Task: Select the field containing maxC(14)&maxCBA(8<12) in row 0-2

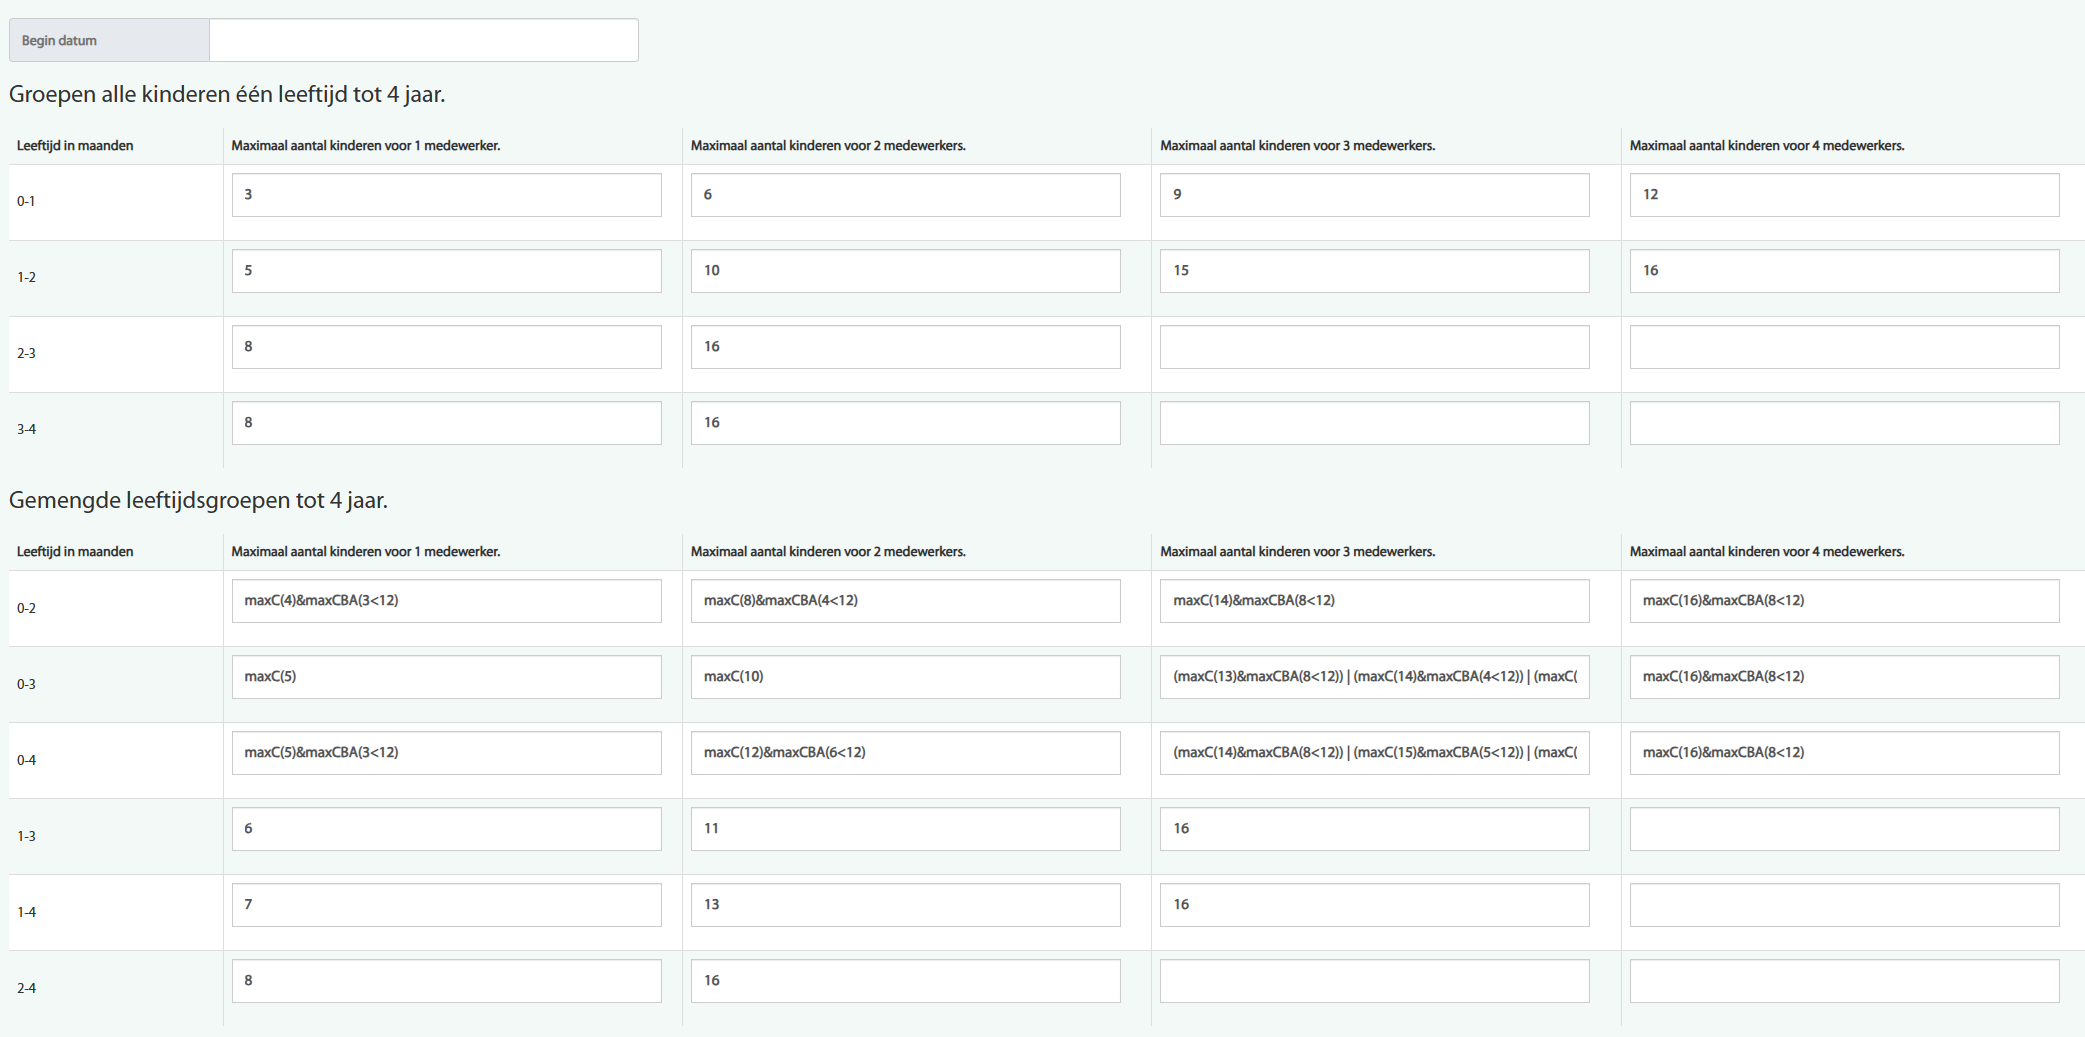Action: point(1374,601)
